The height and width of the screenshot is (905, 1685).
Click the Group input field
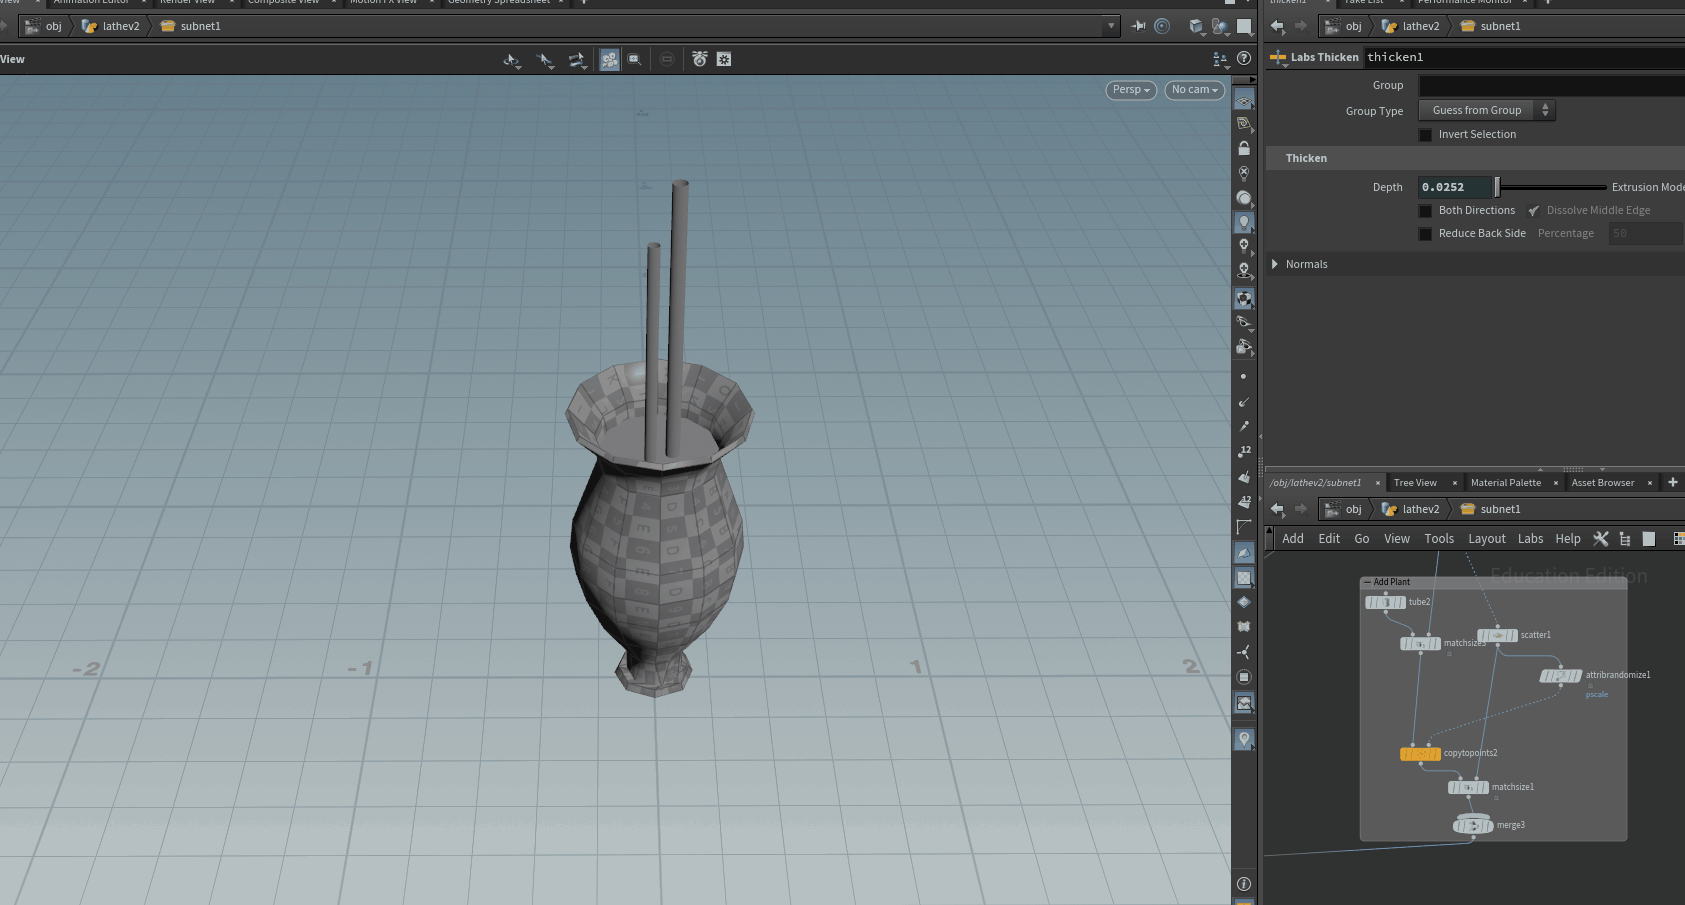1552,86
